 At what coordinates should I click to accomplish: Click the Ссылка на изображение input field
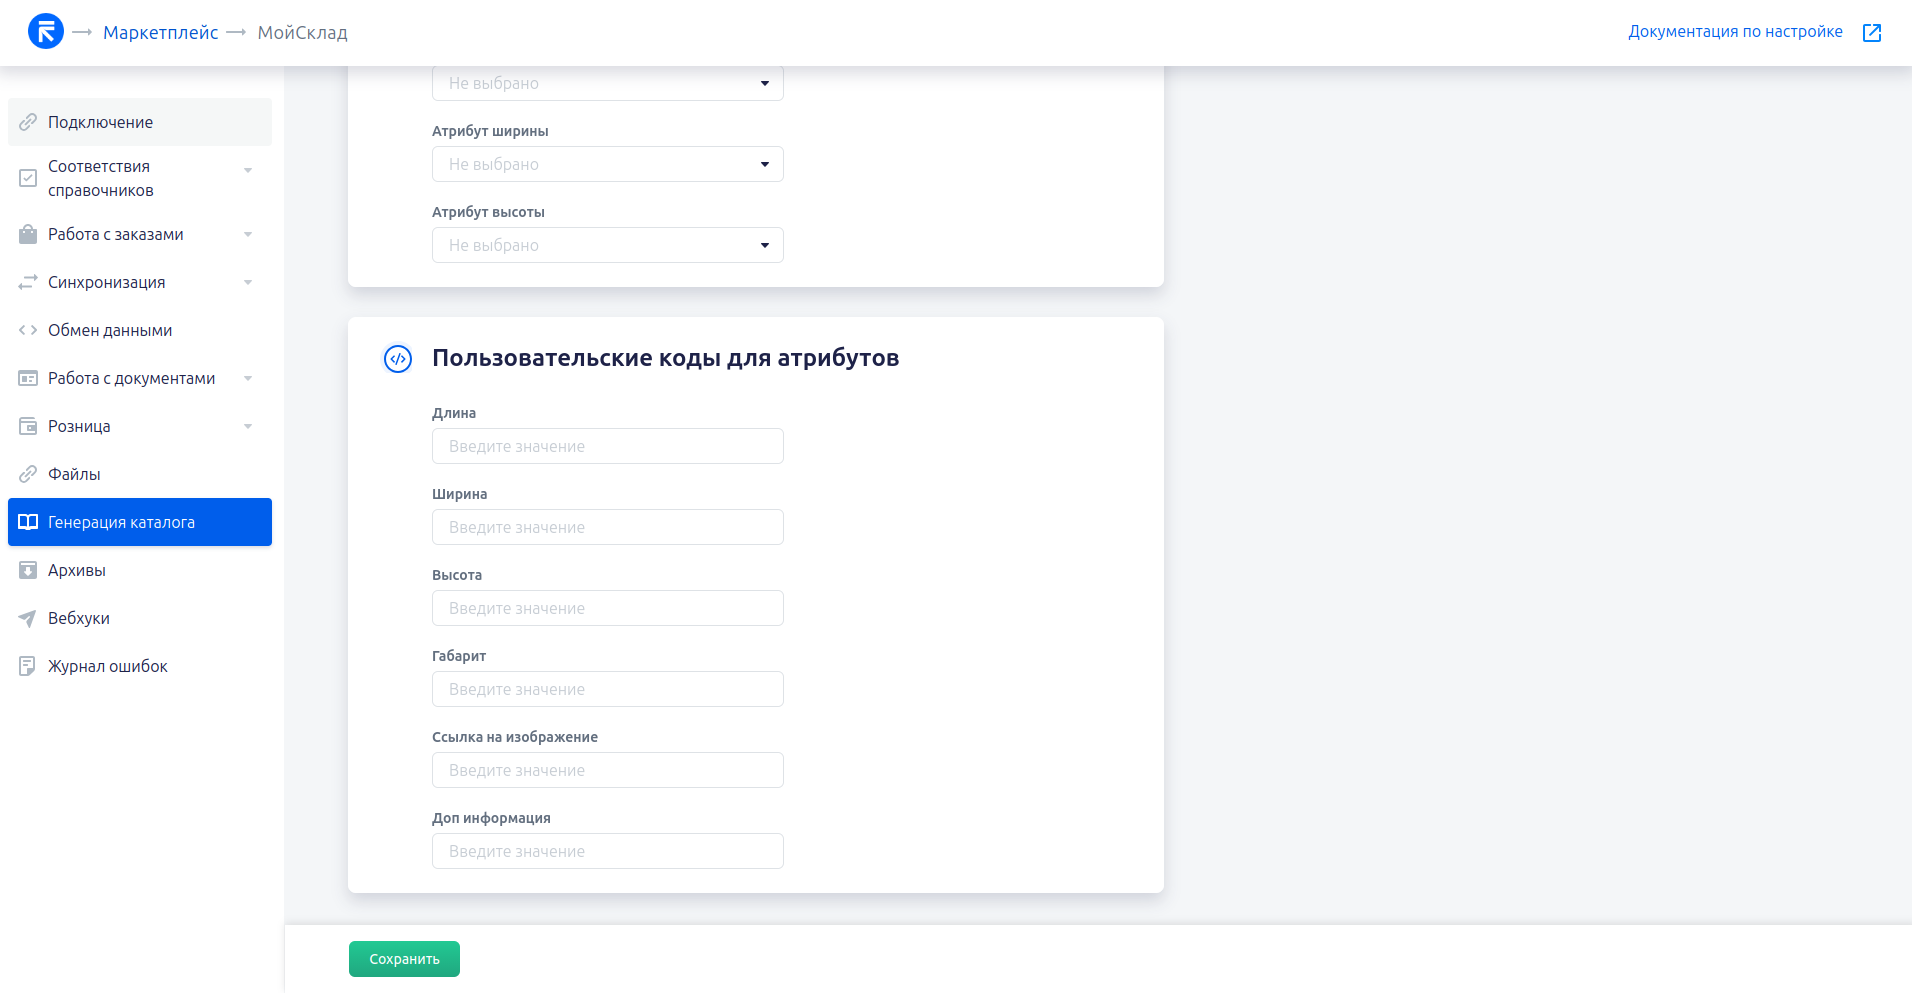[x=607, y=770]
